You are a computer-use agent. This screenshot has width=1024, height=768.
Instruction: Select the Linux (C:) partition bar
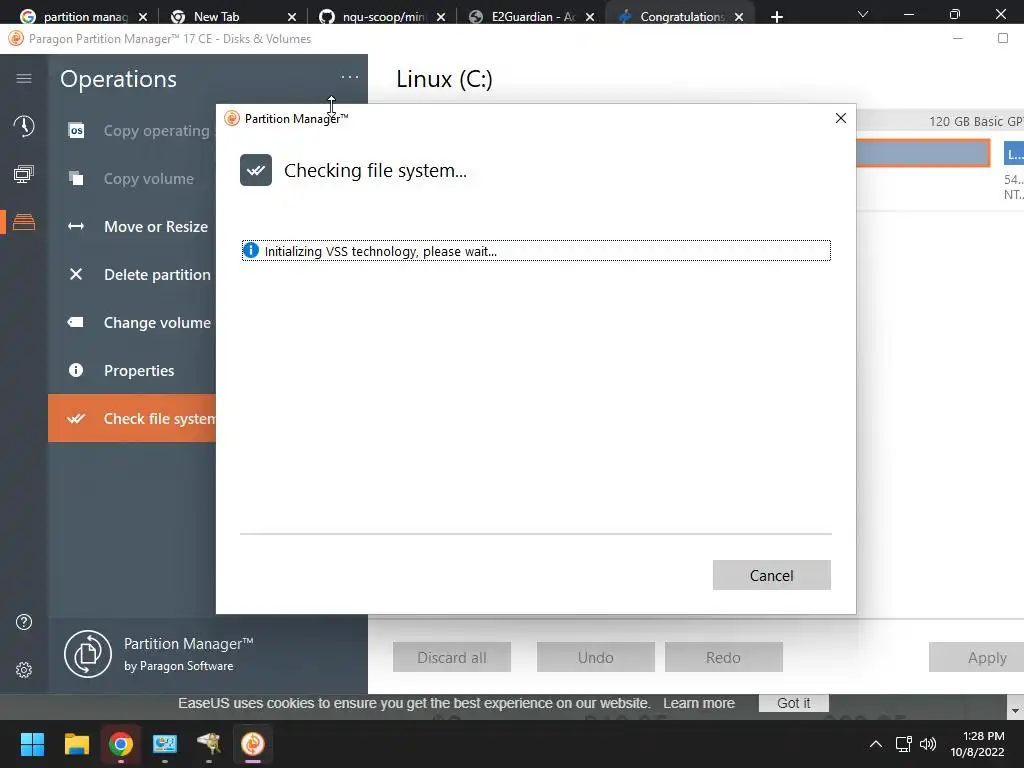point(923,153)
